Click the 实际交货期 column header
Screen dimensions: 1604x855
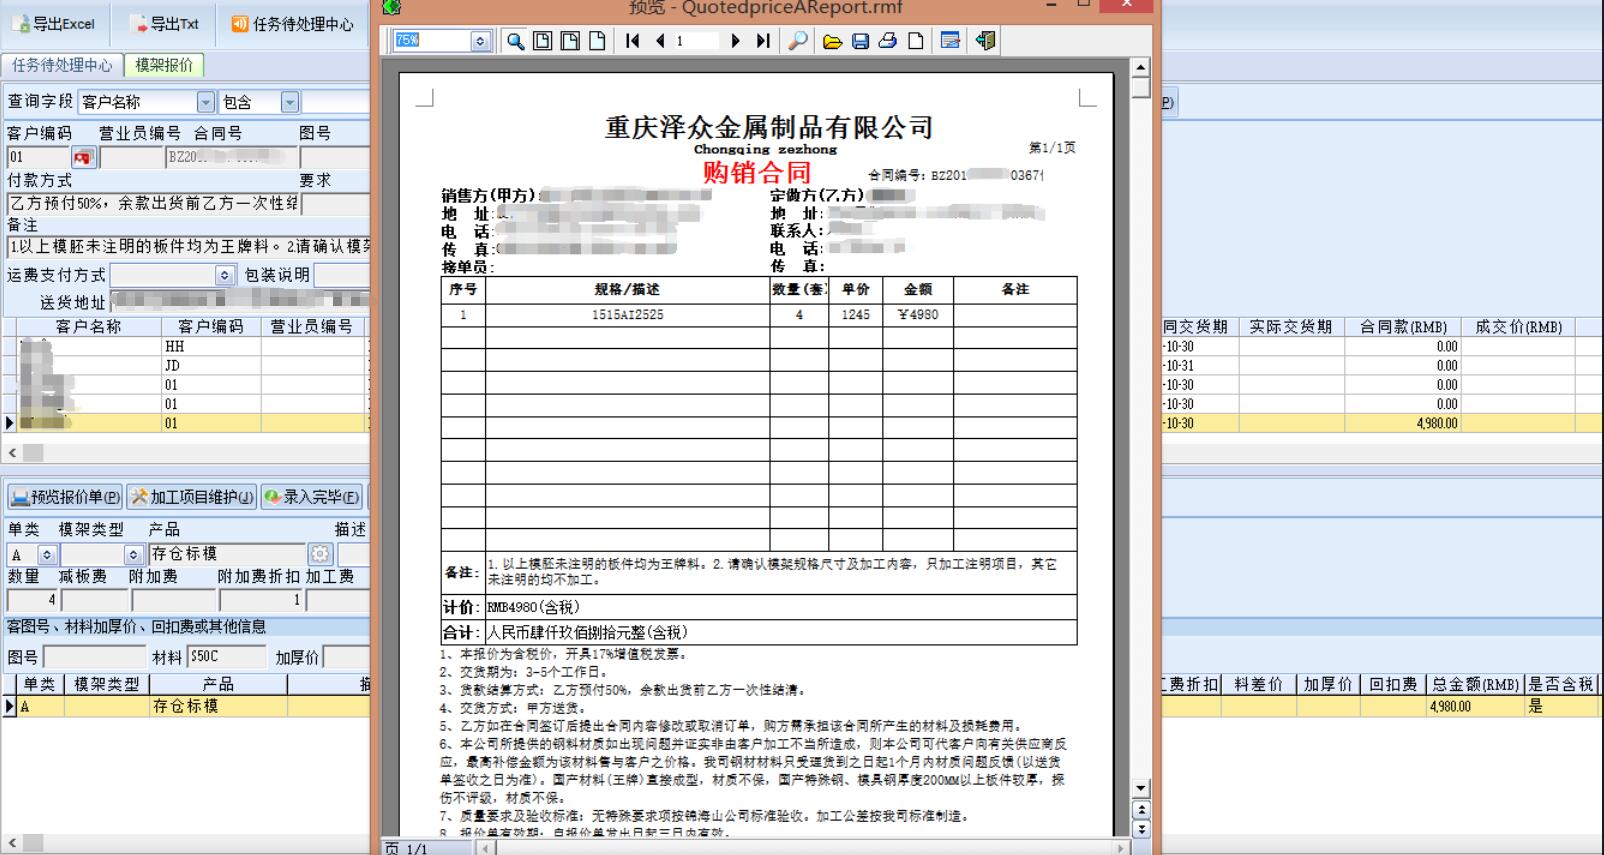pyautogui.click(x=1290, y=327)
